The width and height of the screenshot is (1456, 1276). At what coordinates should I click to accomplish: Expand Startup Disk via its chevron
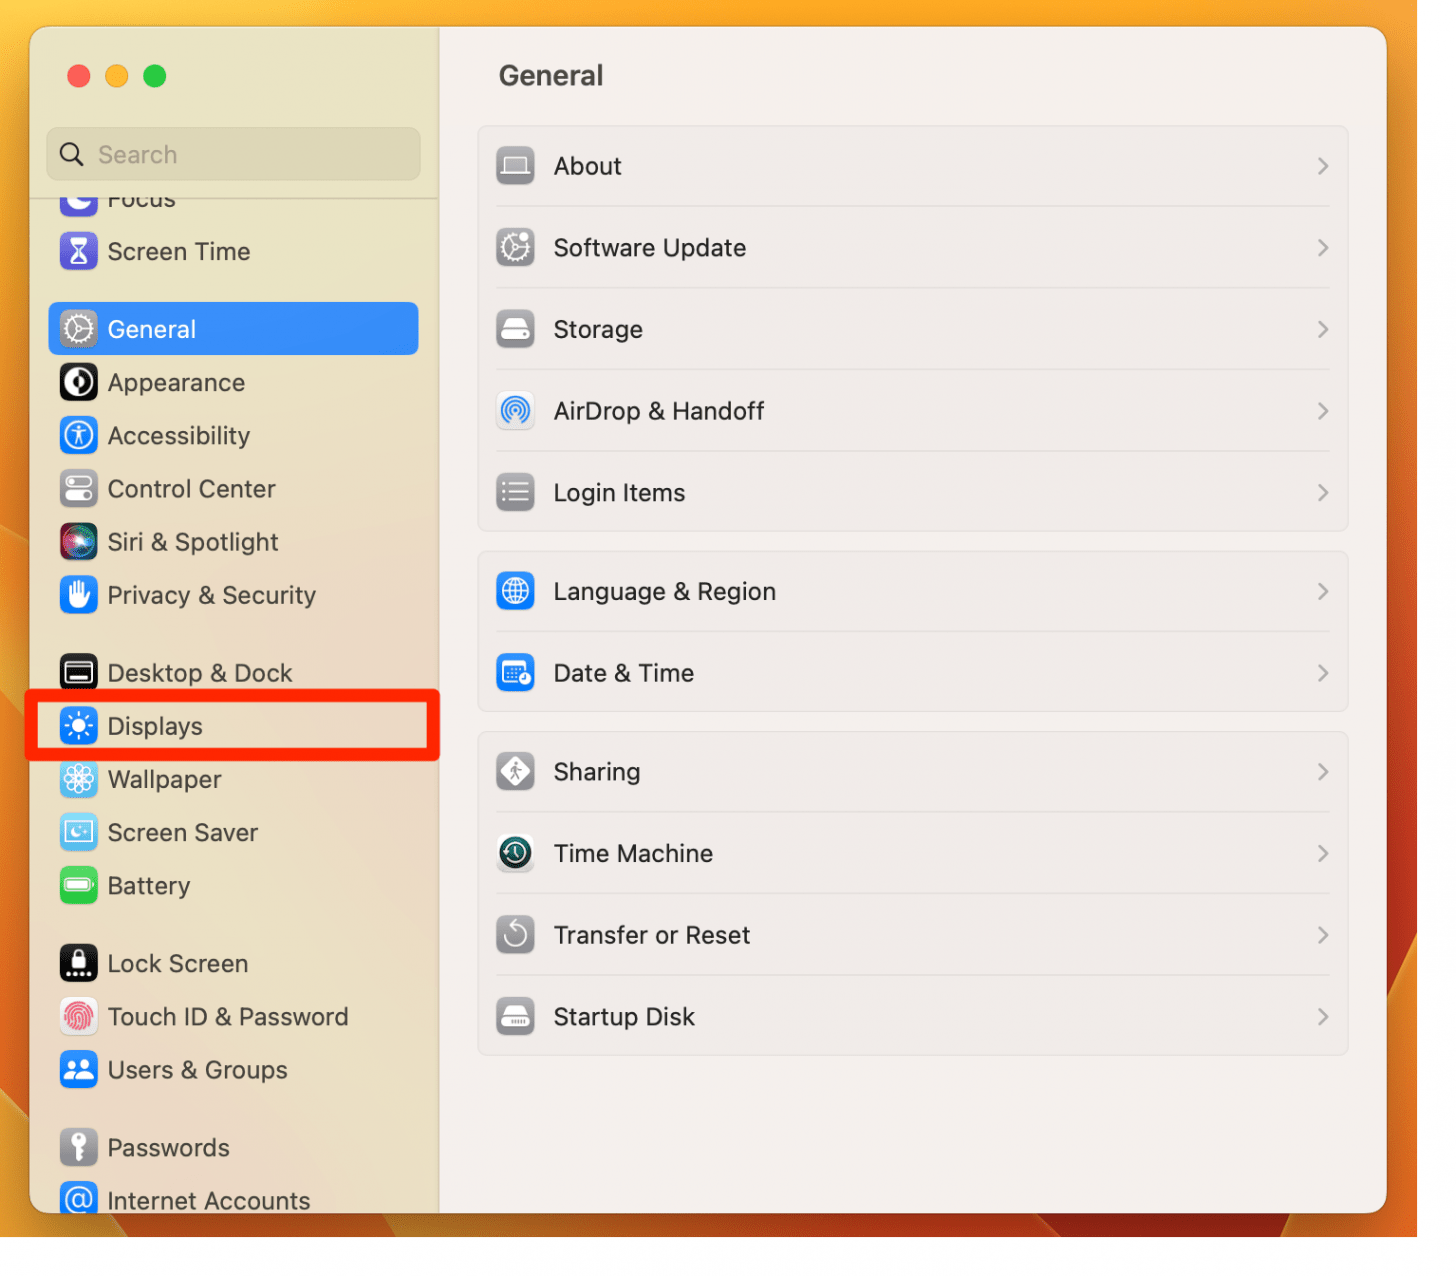coord(1322,1016)
